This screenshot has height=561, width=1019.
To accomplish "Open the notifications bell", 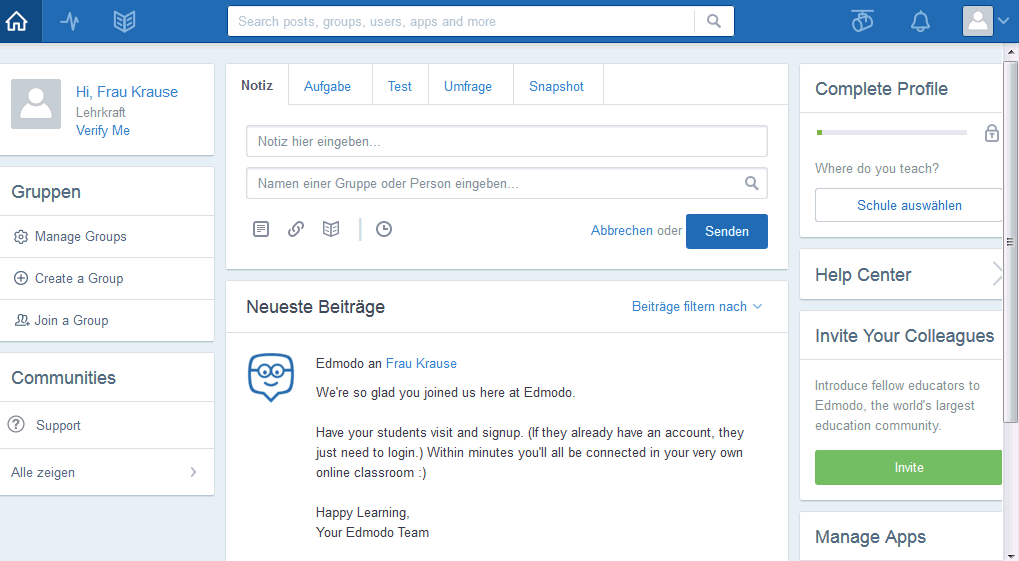I will point(920,21).
